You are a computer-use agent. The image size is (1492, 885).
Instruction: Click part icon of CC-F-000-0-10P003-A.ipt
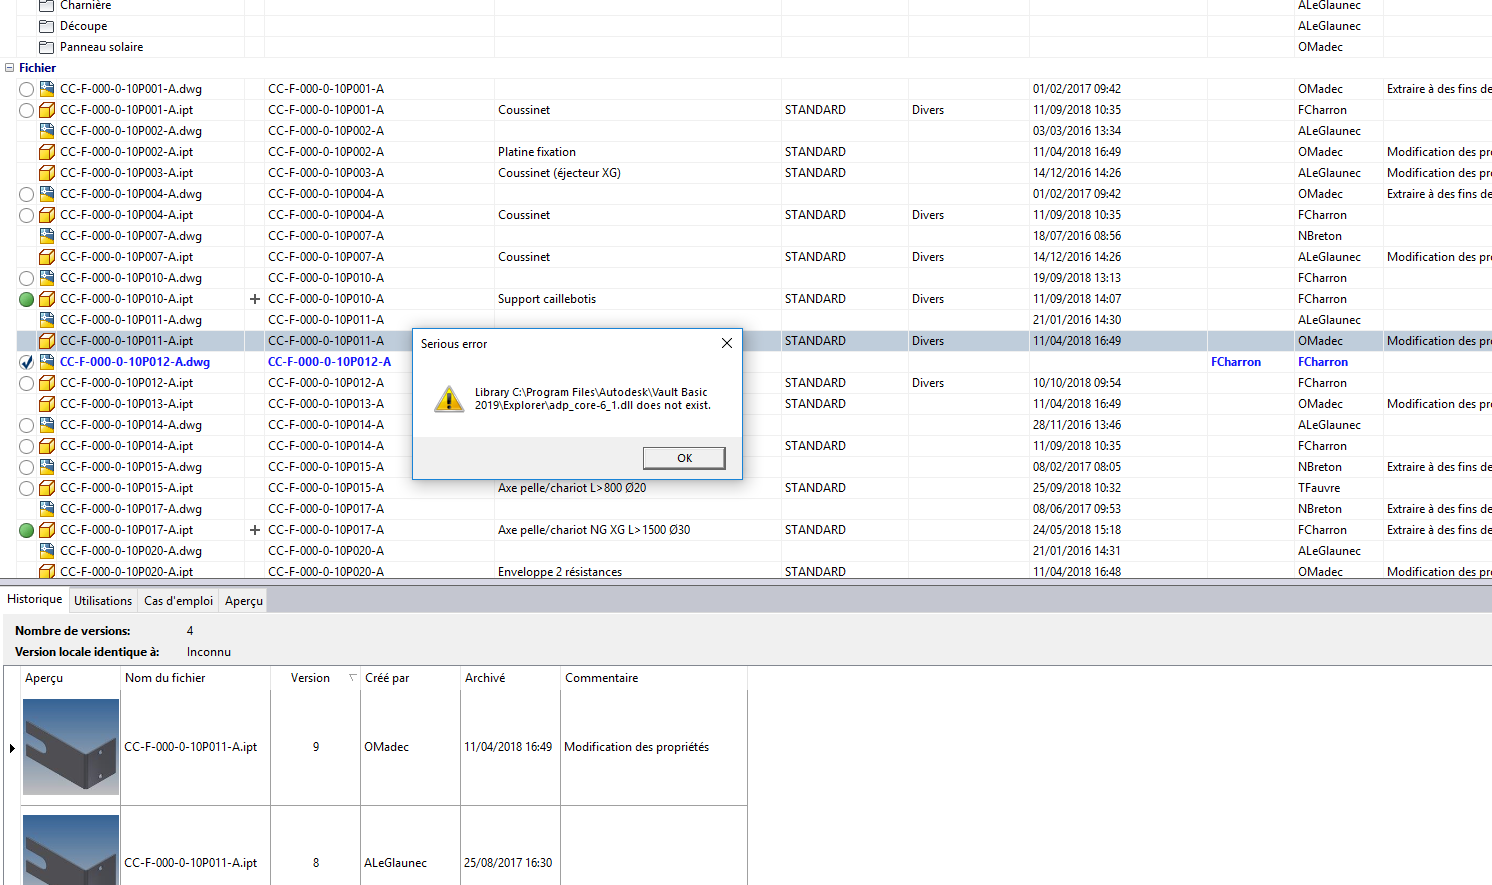pos(47,173)
